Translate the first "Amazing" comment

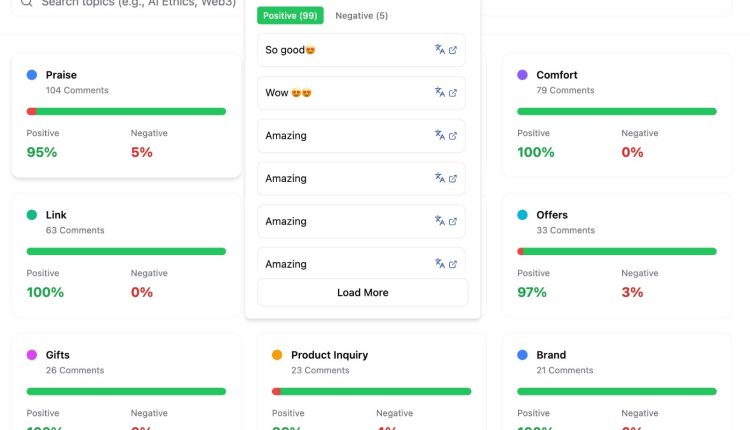pos(439,136)
